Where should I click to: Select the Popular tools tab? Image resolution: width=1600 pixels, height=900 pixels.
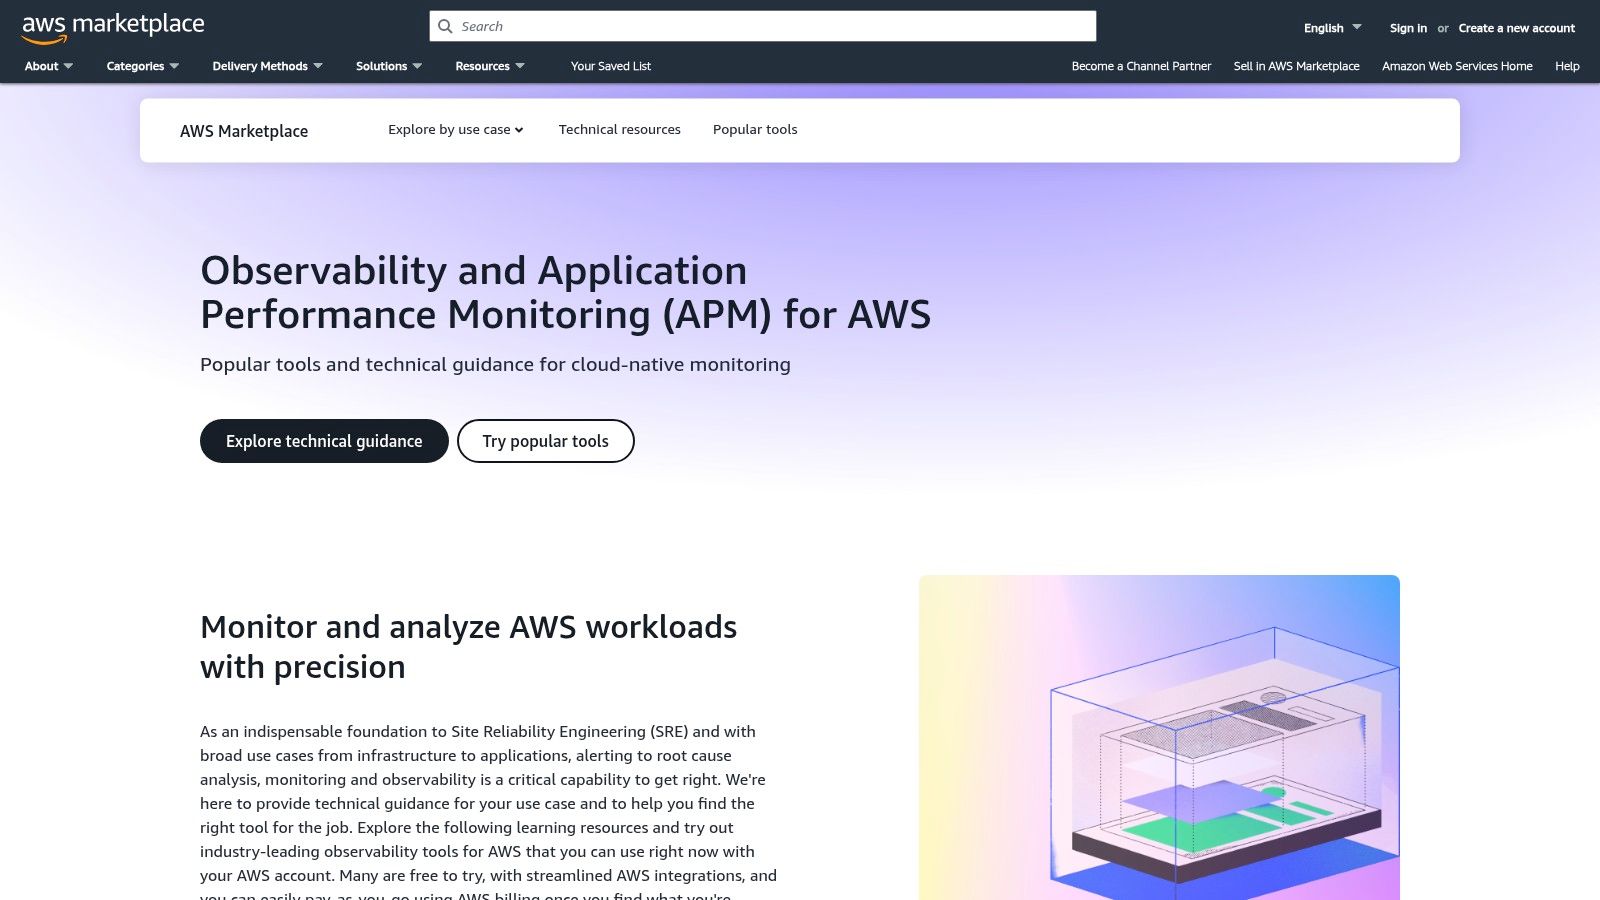pyautogui.click(x=755, y=130)
